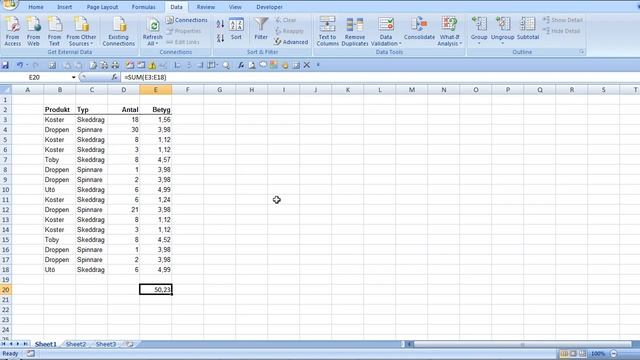
Task: Open the Refresh All dropdown
Action: pos(152,31)
